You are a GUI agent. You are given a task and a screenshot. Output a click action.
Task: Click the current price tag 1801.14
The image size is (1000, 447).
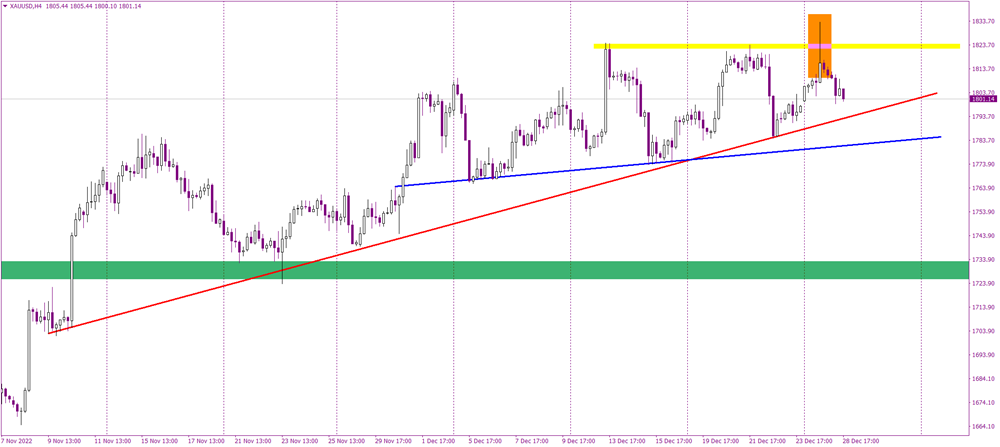[983, 99]
